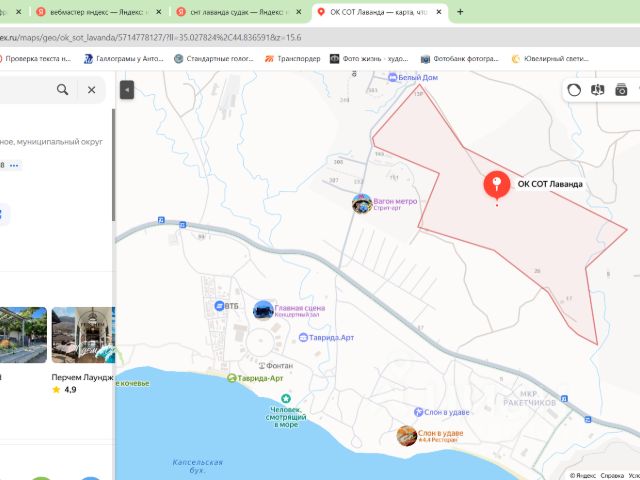The height and width of the screenshot is (480, 640).
Task: Open the street panoramas control
Action: pyautogui.click(x=598, y=90)
